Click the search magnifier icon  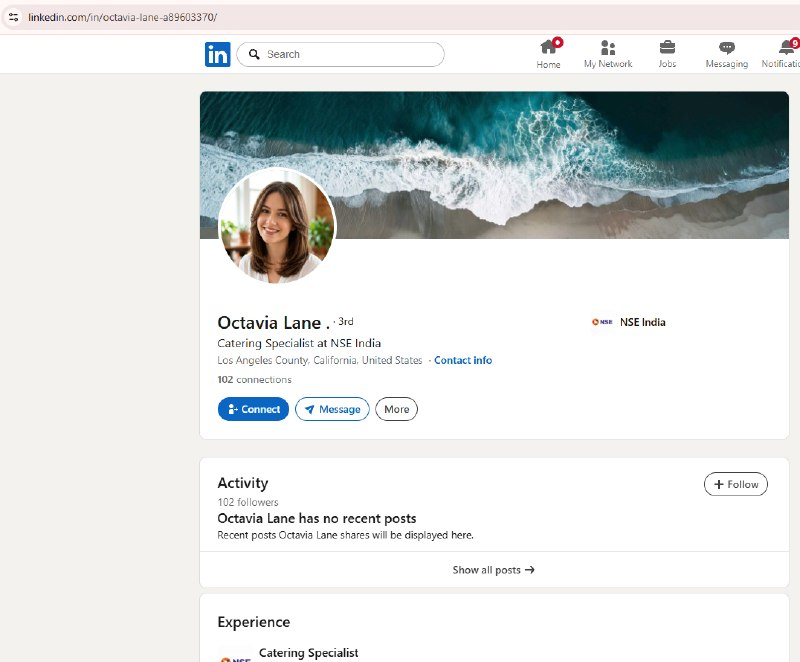[254, 54]
